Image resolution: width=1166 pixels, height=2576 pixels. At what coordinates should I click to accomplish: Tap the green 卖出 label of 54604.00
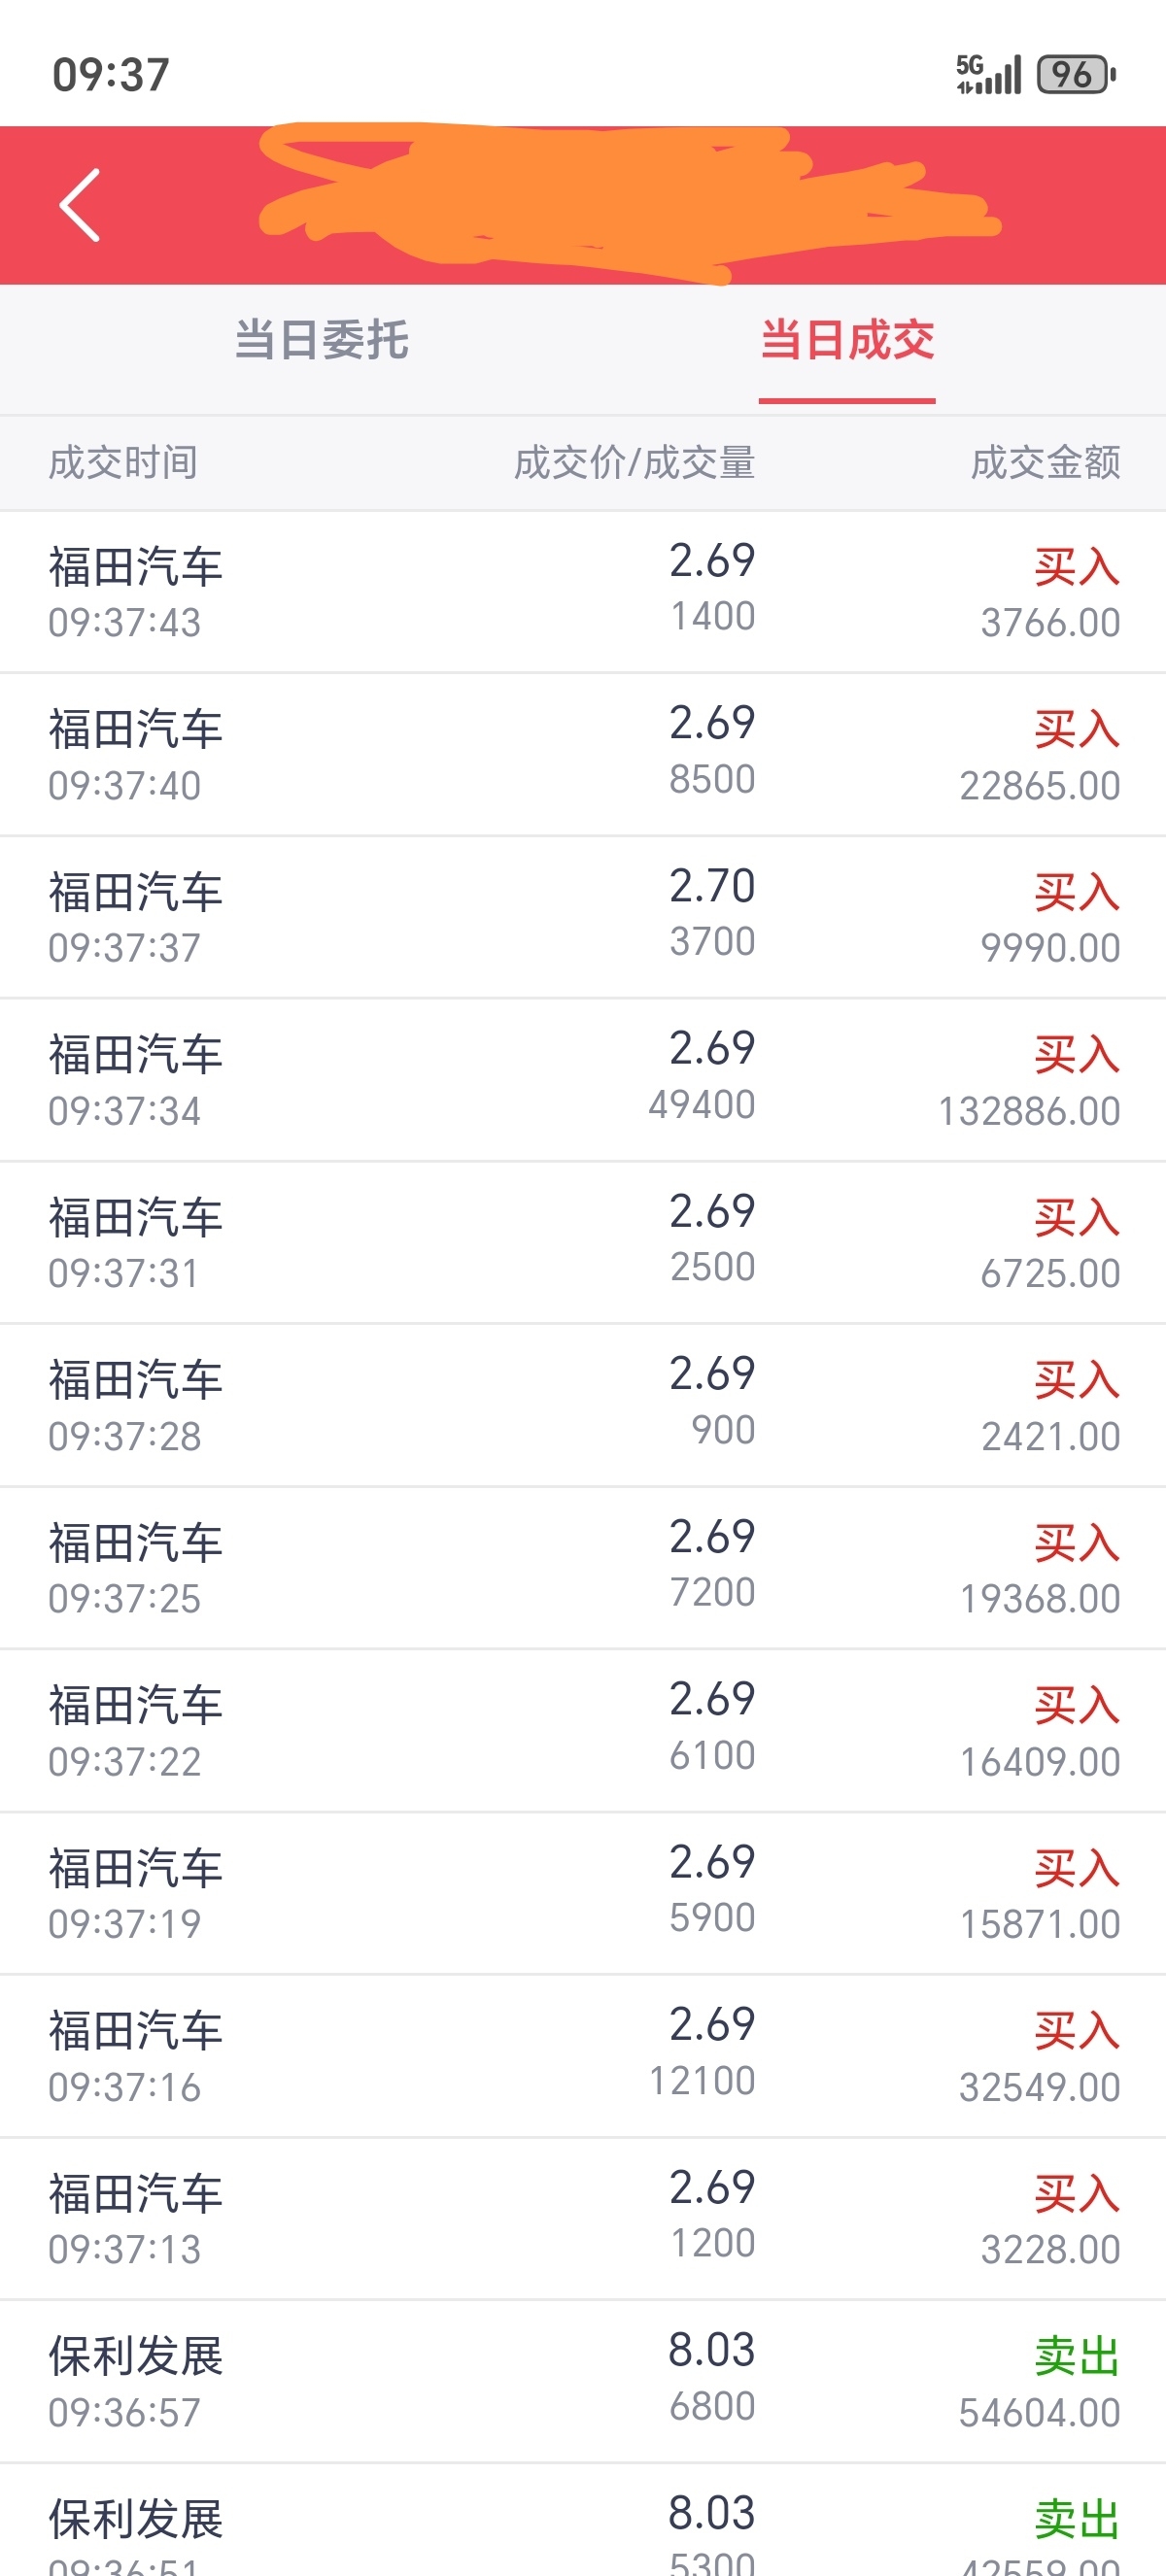coord(1077,2357)
